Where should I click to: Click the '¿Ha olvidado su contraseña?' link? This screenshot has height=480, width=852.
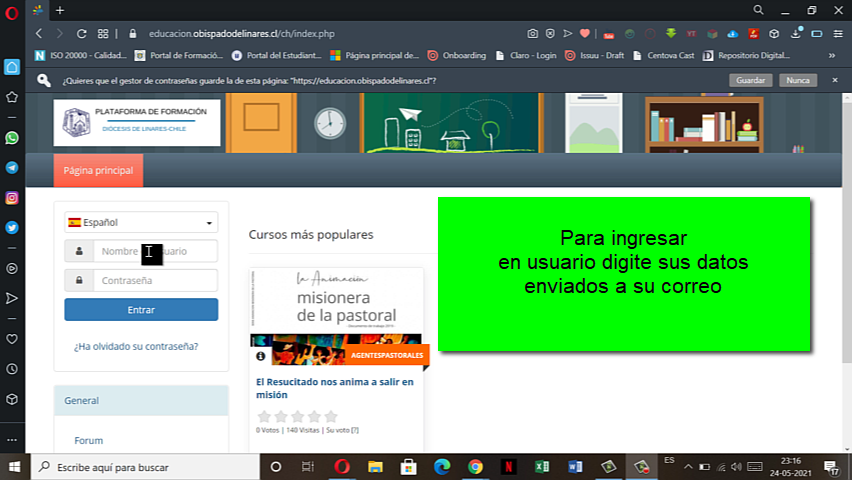136,347
